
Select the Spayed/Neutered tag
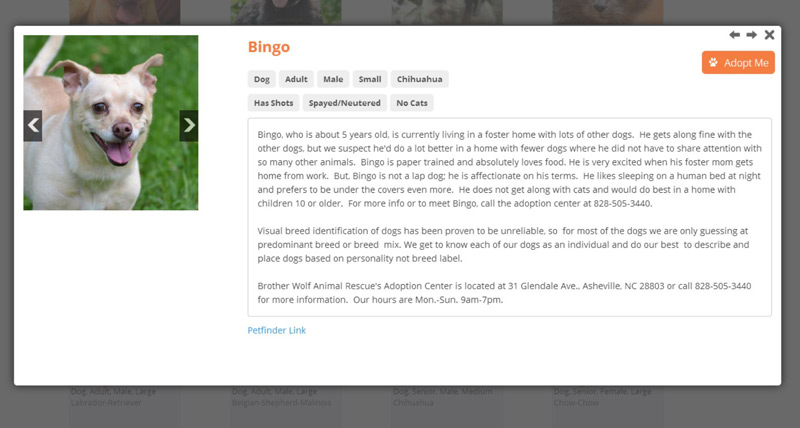pyautogui.click(x=344, y=103)
